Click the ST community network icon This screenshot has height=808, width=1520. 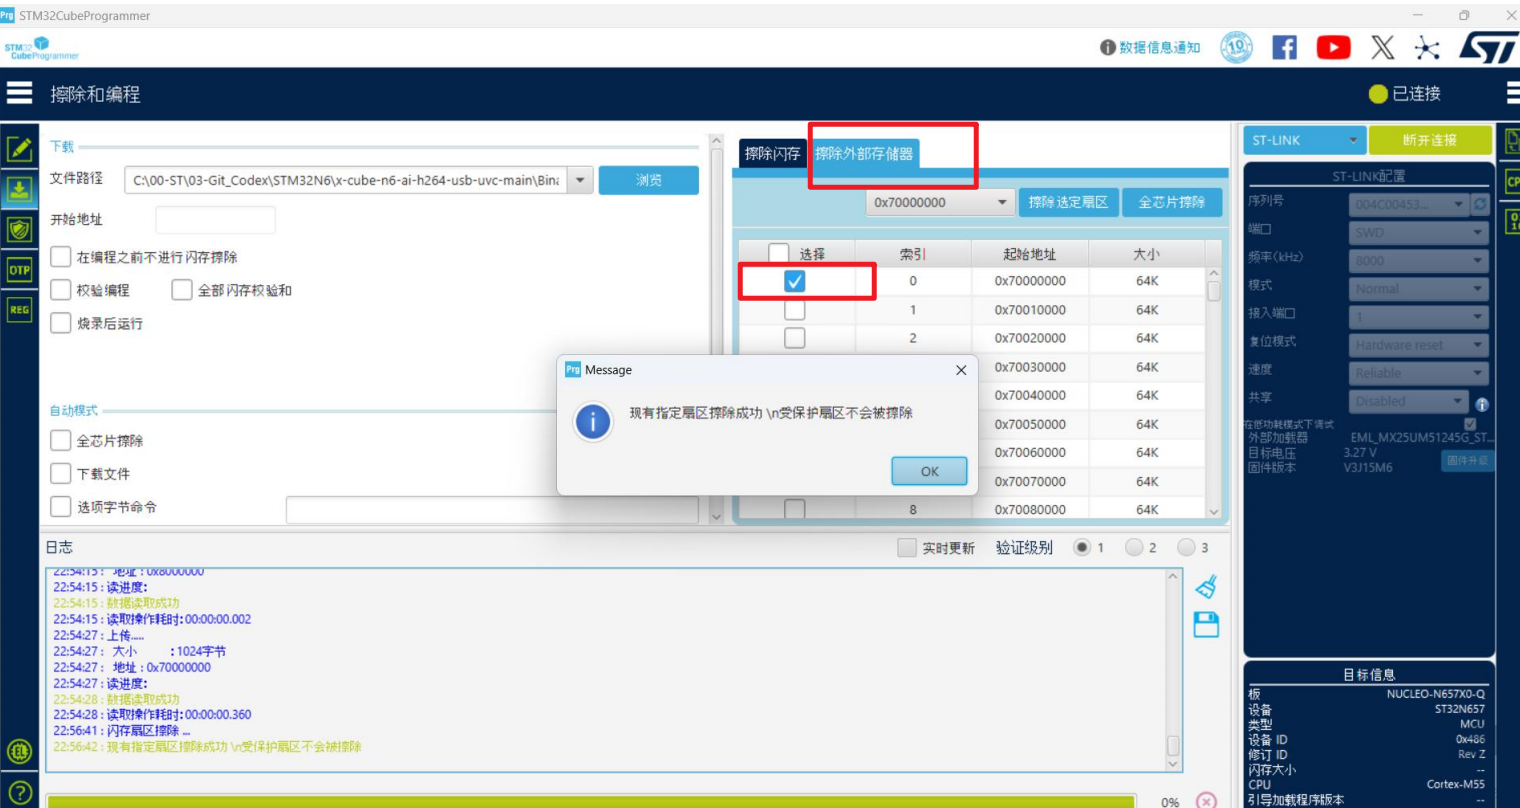(1427, 47)
